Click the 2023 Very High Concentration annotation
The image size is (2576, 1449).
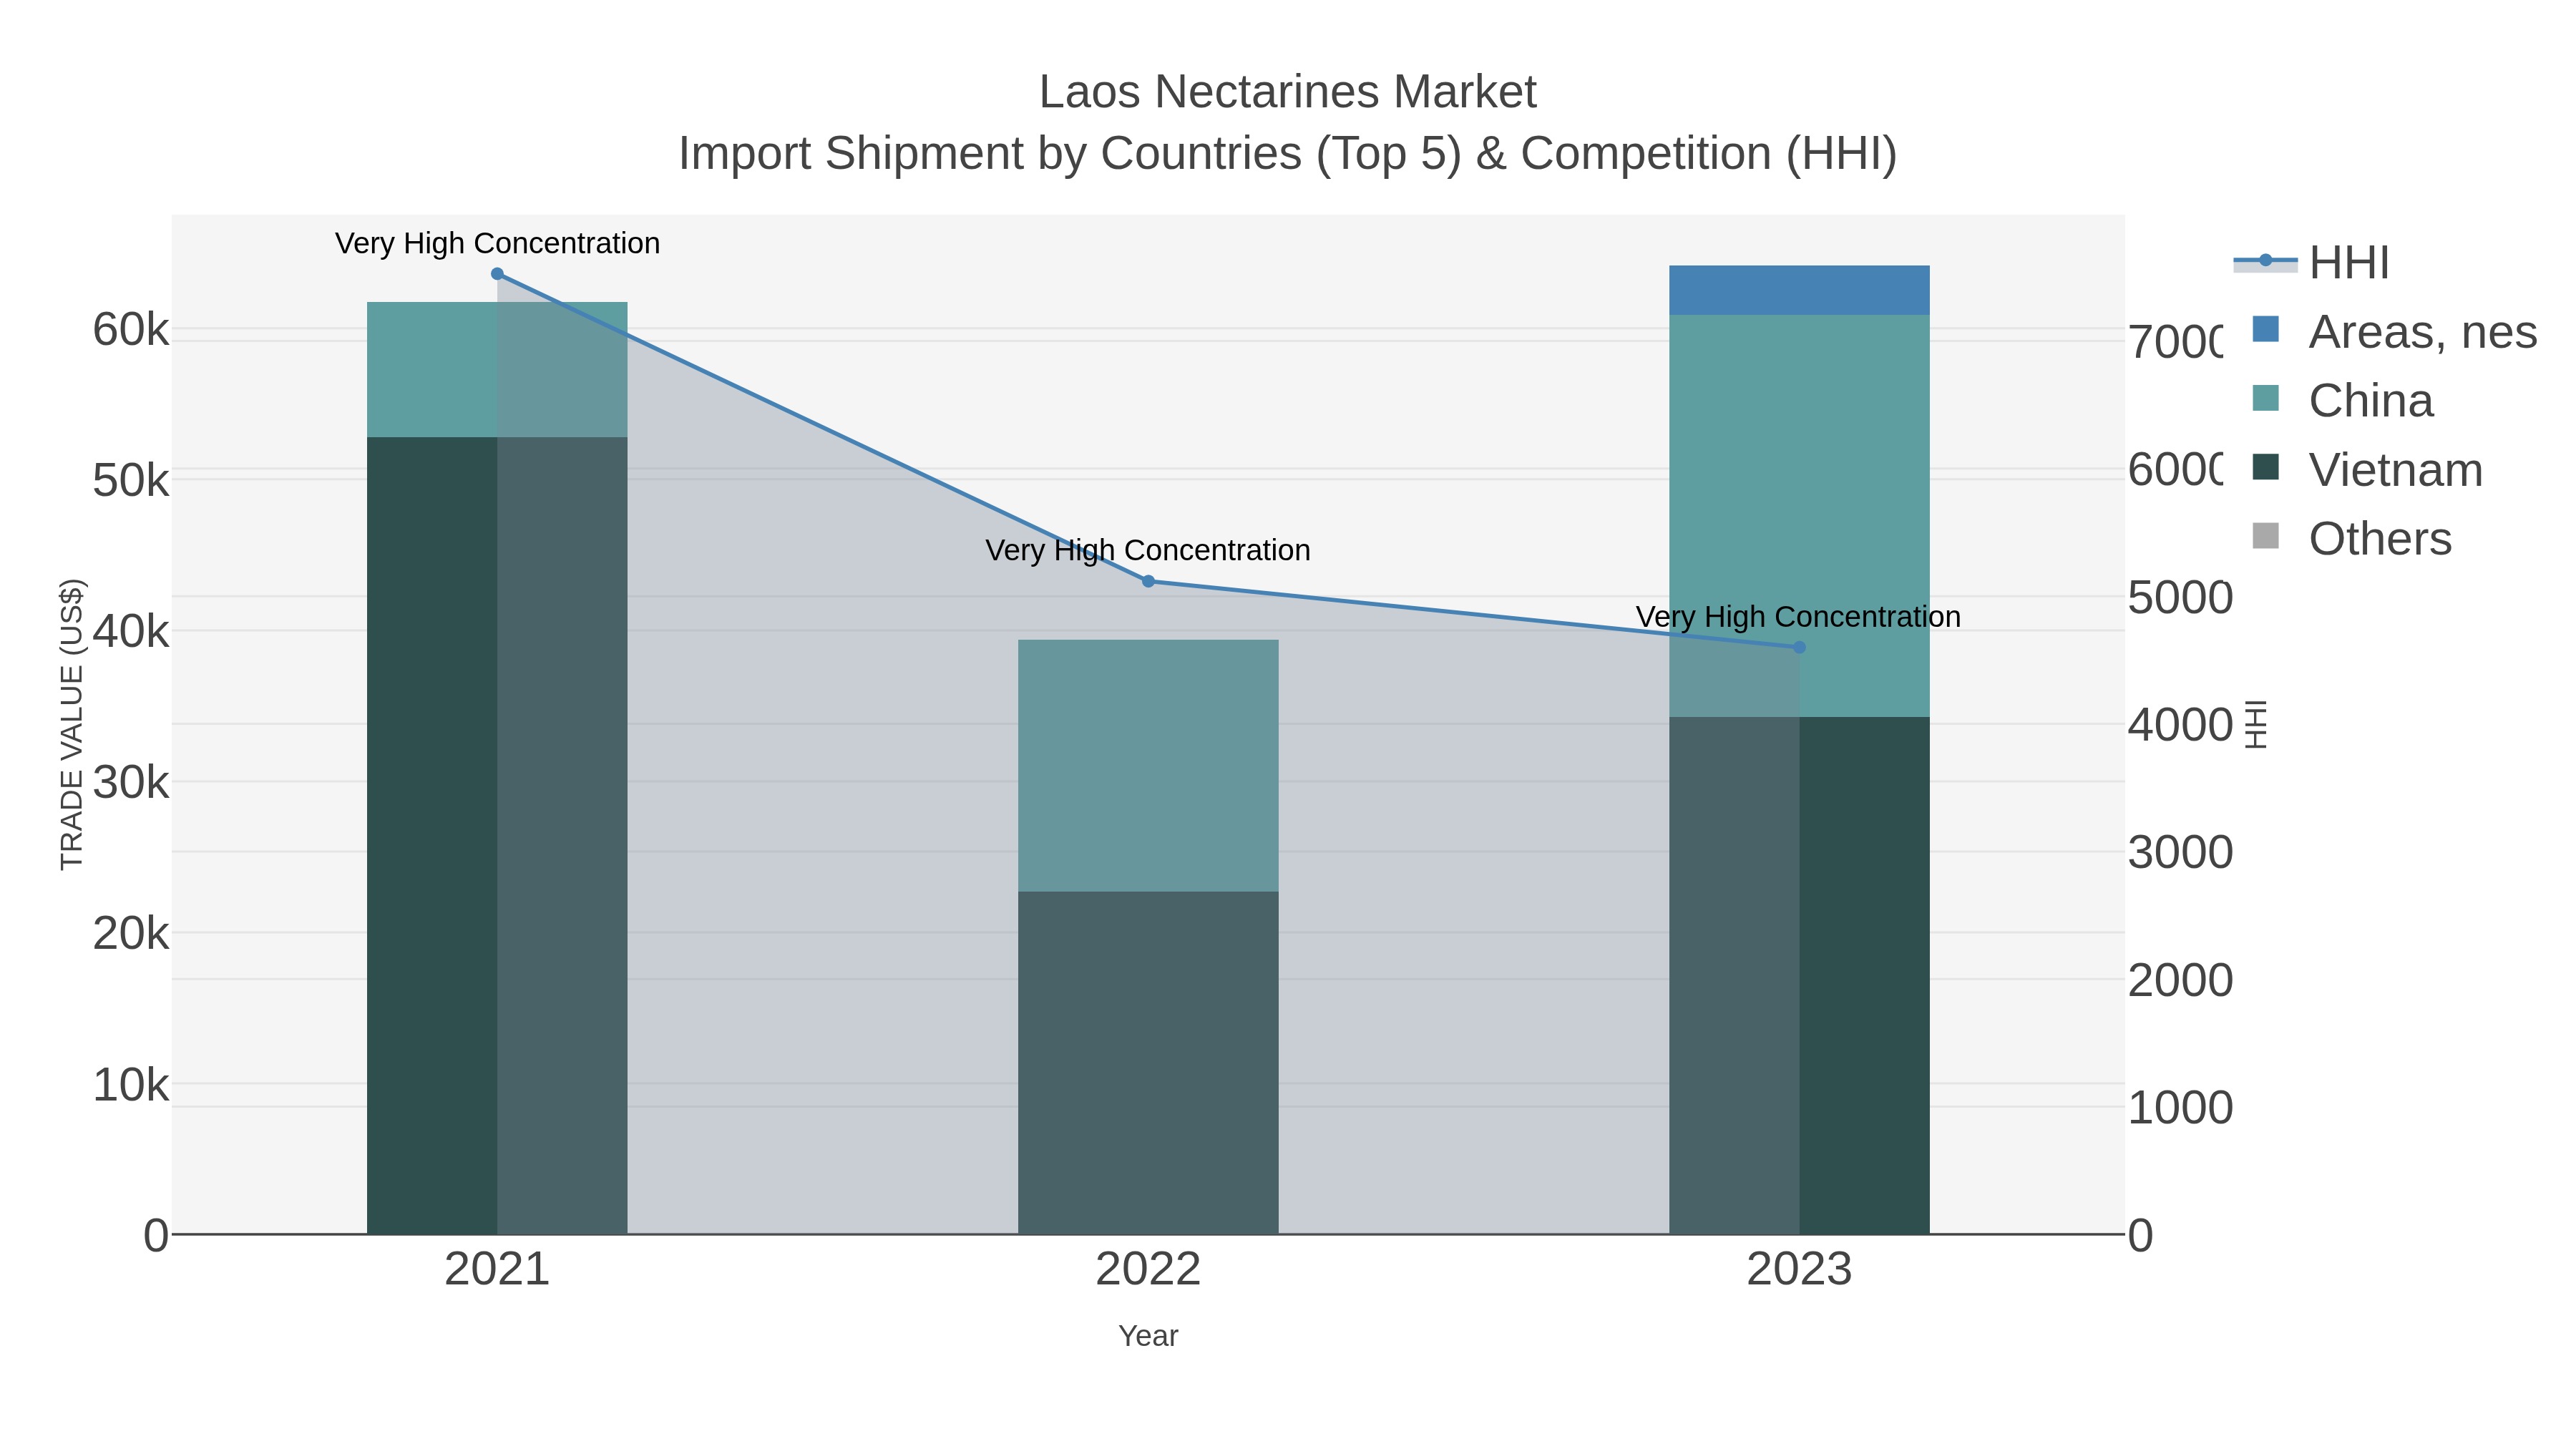(x=1798, y=616)
